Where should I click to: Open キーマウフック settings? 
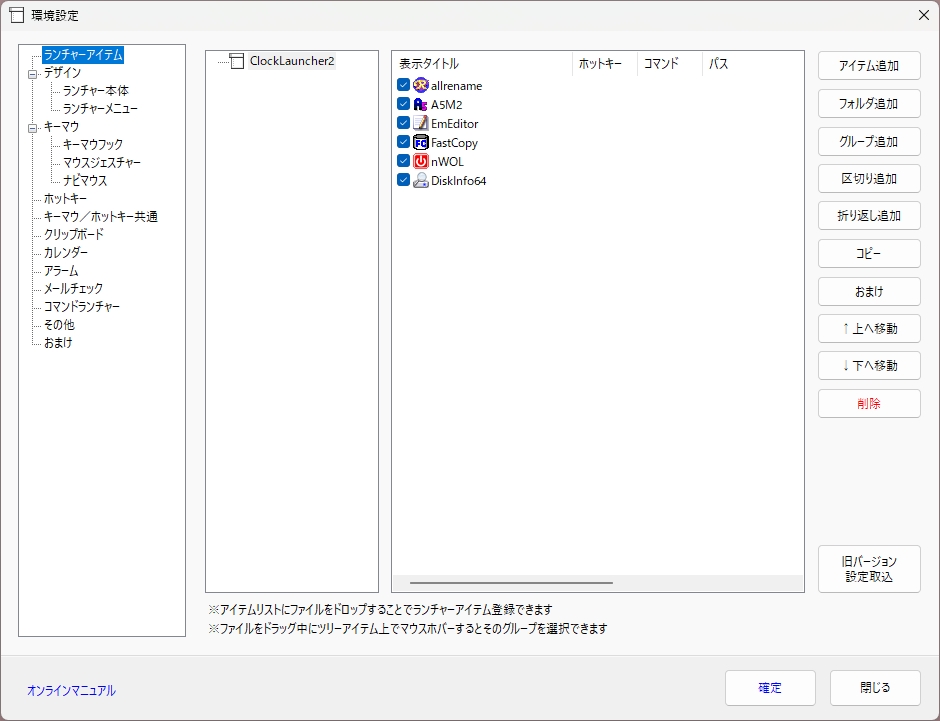pyautogui.click(x=93, y=144)
